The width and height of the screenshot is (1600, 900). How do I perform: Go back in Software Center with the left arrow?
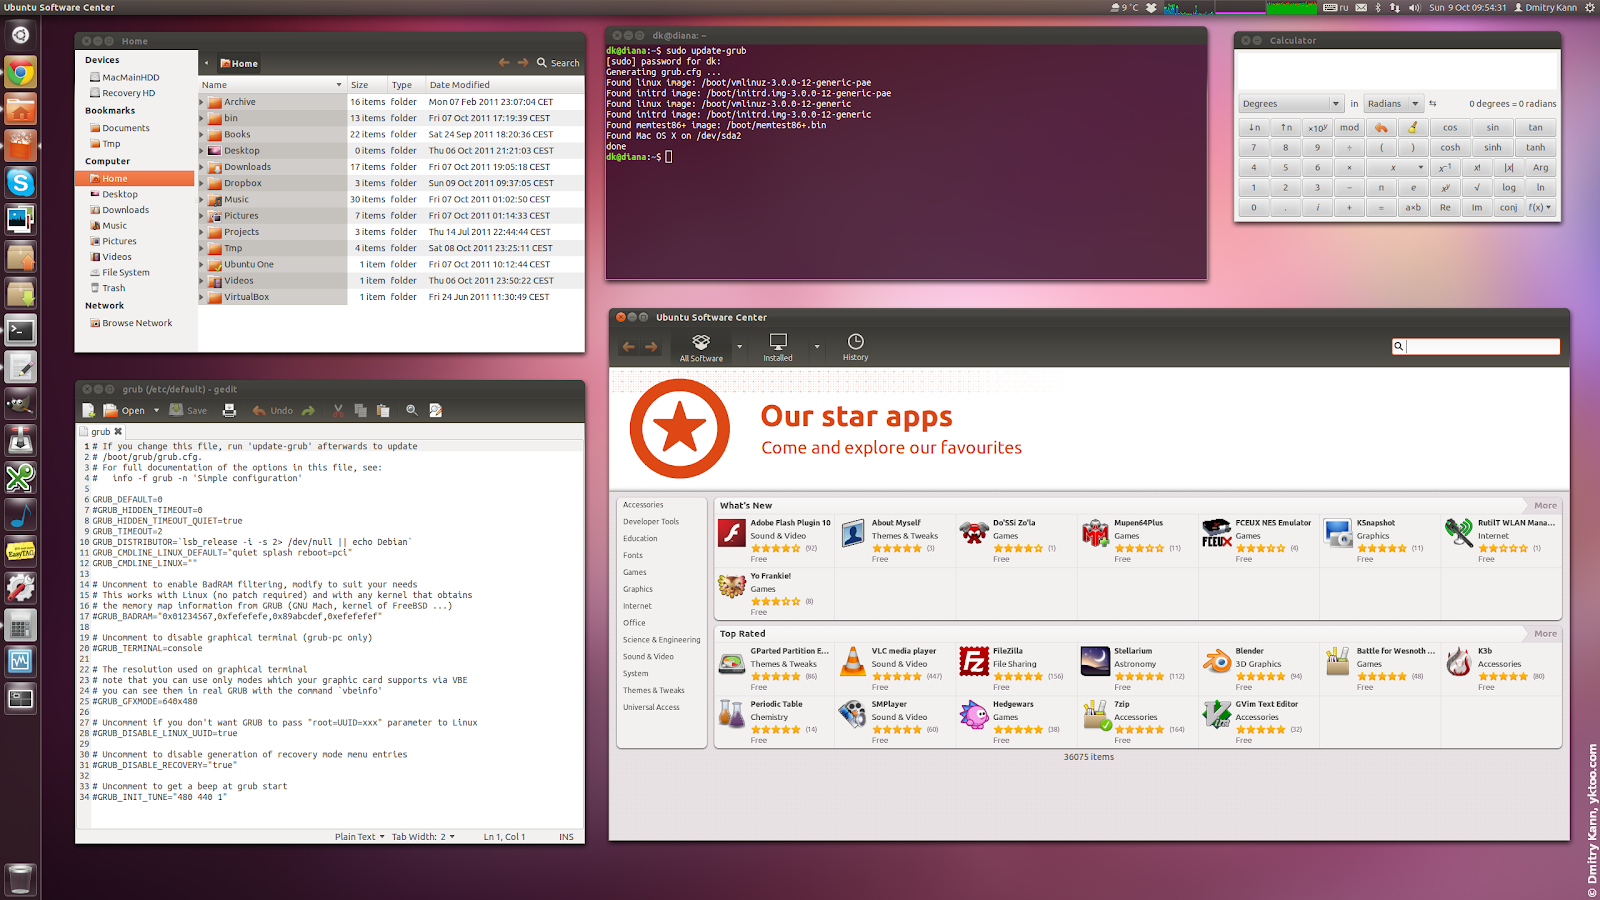[628, 347]
